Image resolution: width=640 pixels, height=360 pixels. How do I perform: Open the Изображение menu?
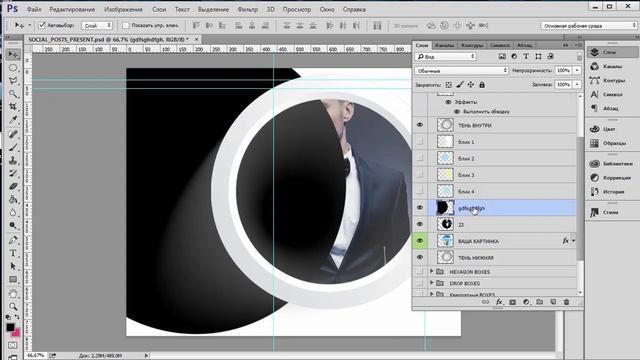coord(123,9)
